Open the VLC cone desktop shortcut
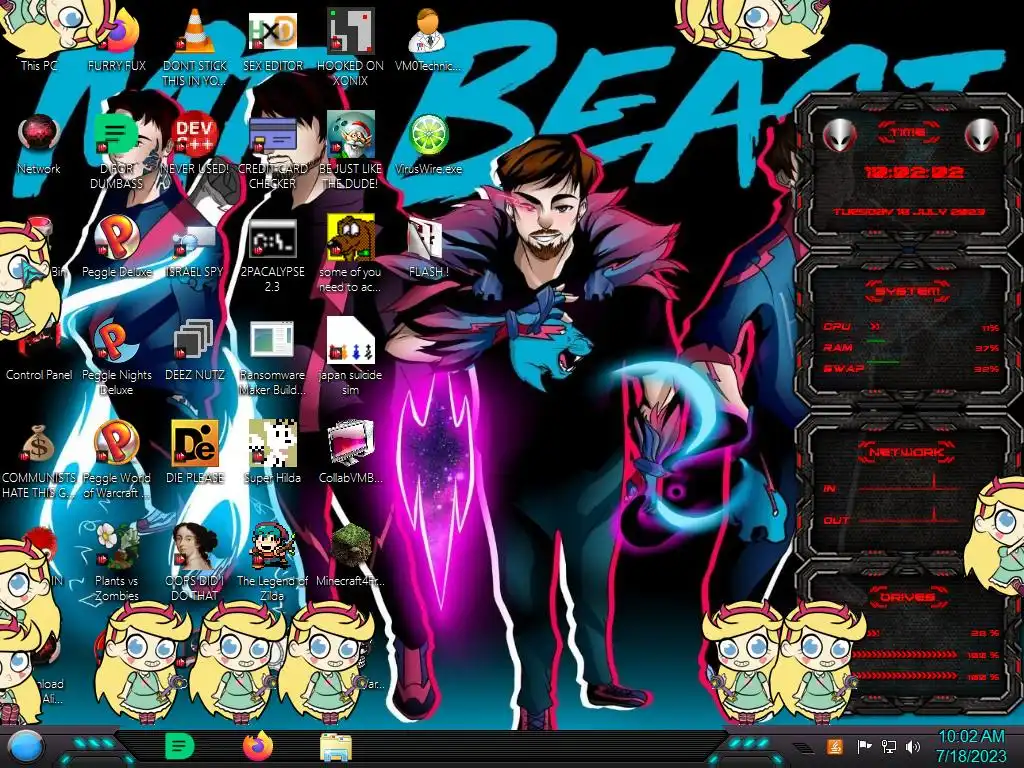 point(195,47)
